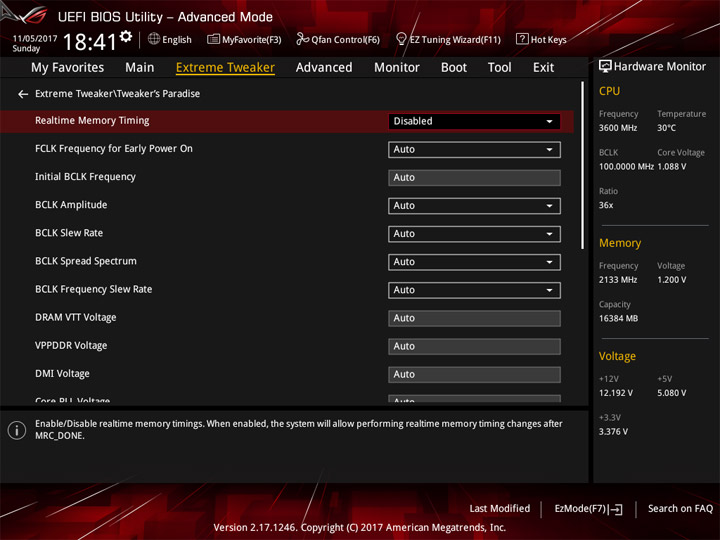The width and height of the screenshot is (720, 540).
Task: Click DMI Voltage input field
Action: coord(474,374)
